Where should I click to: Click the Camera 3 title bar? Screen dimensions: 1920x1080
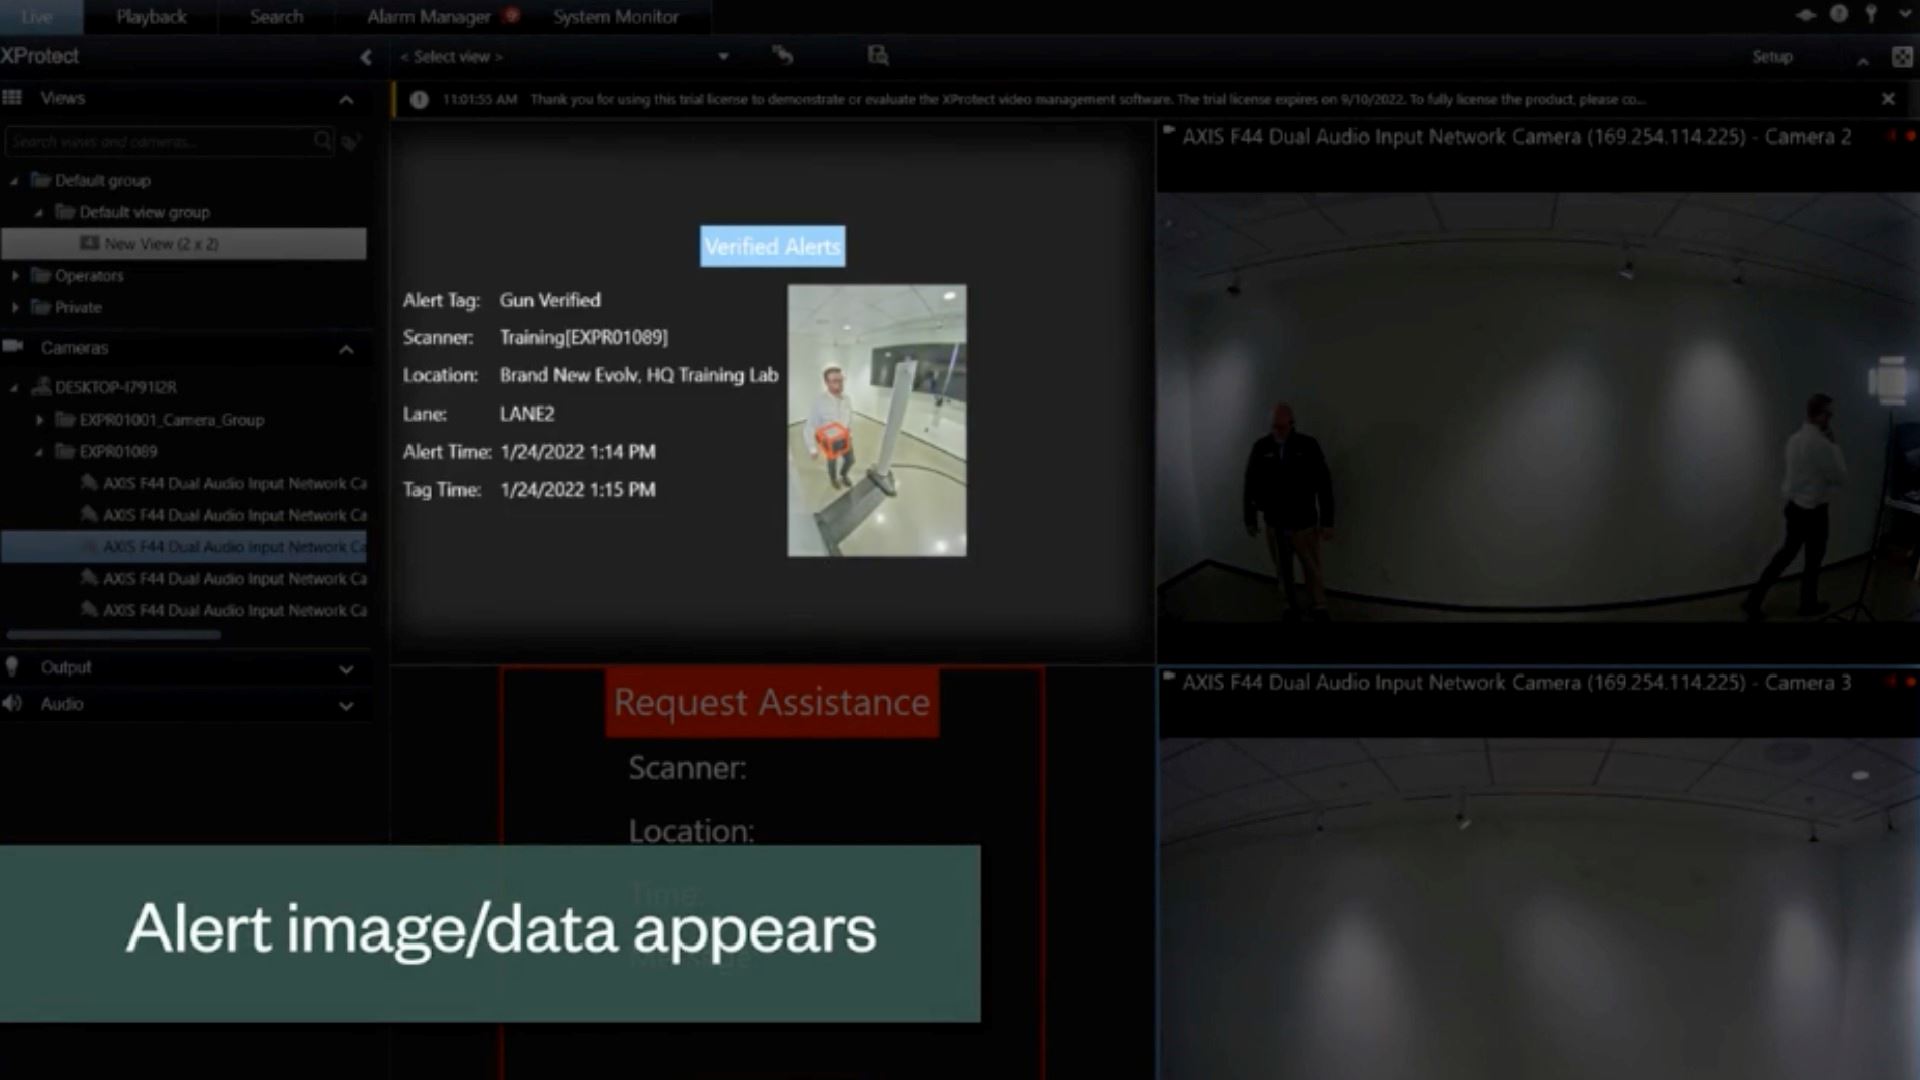tap(1538, 683)
